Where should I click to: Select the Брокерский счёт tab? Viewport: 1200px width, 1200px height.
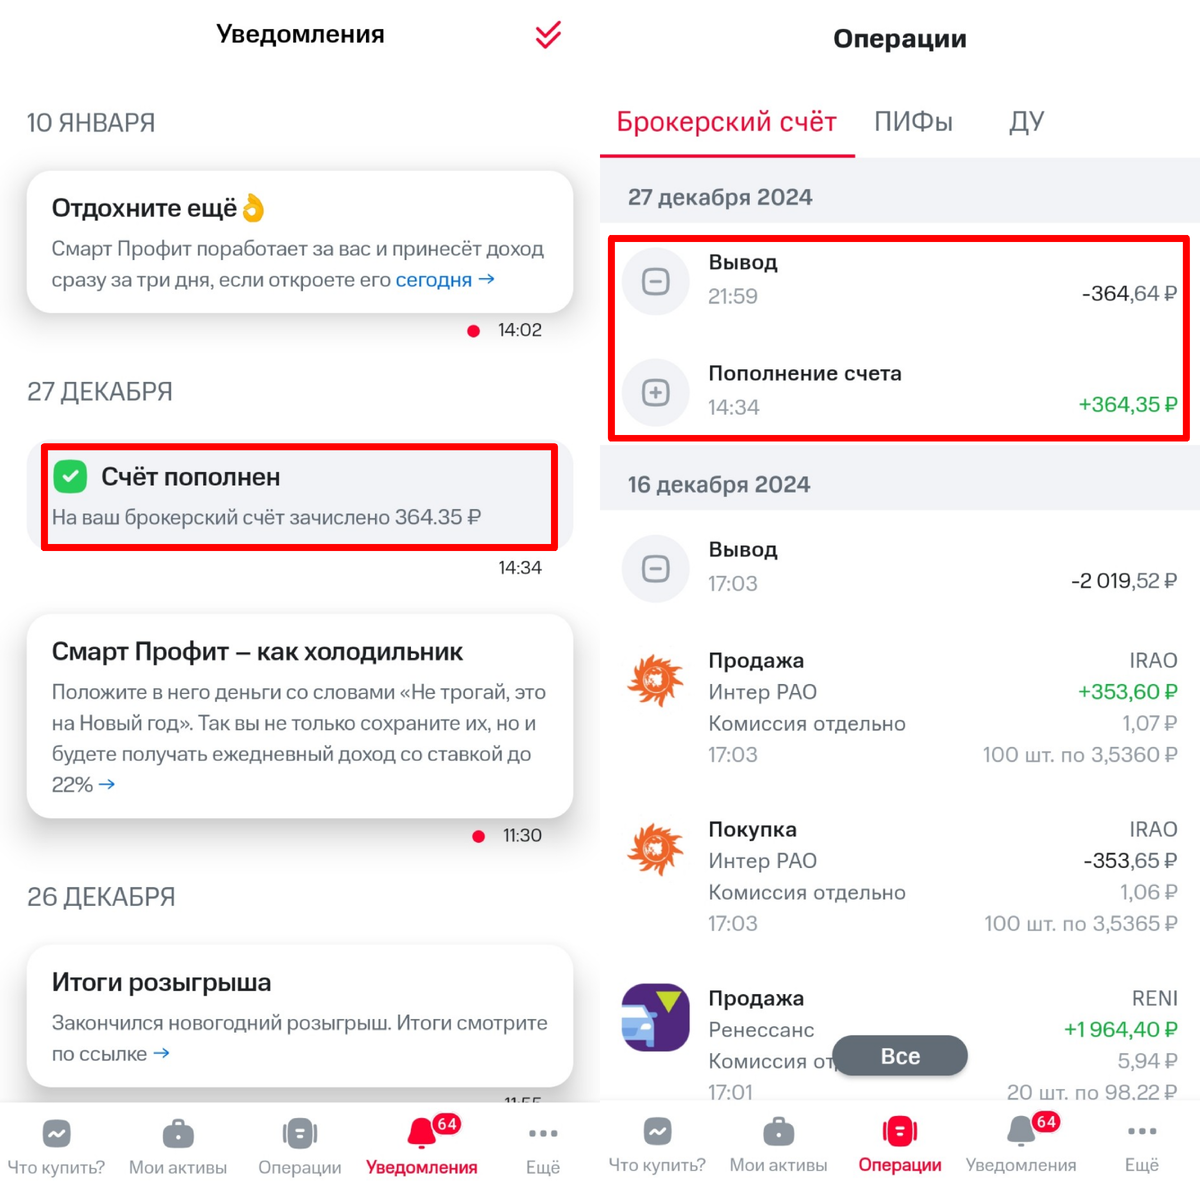click(727, 122)
